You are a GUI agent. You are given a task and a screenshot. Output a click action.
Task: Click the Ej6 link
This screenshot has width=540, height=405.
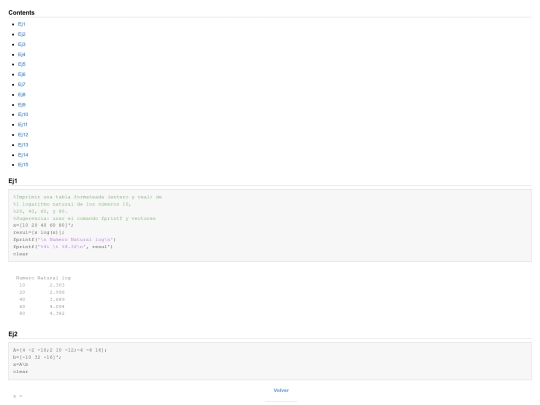[x=21, y=74]
